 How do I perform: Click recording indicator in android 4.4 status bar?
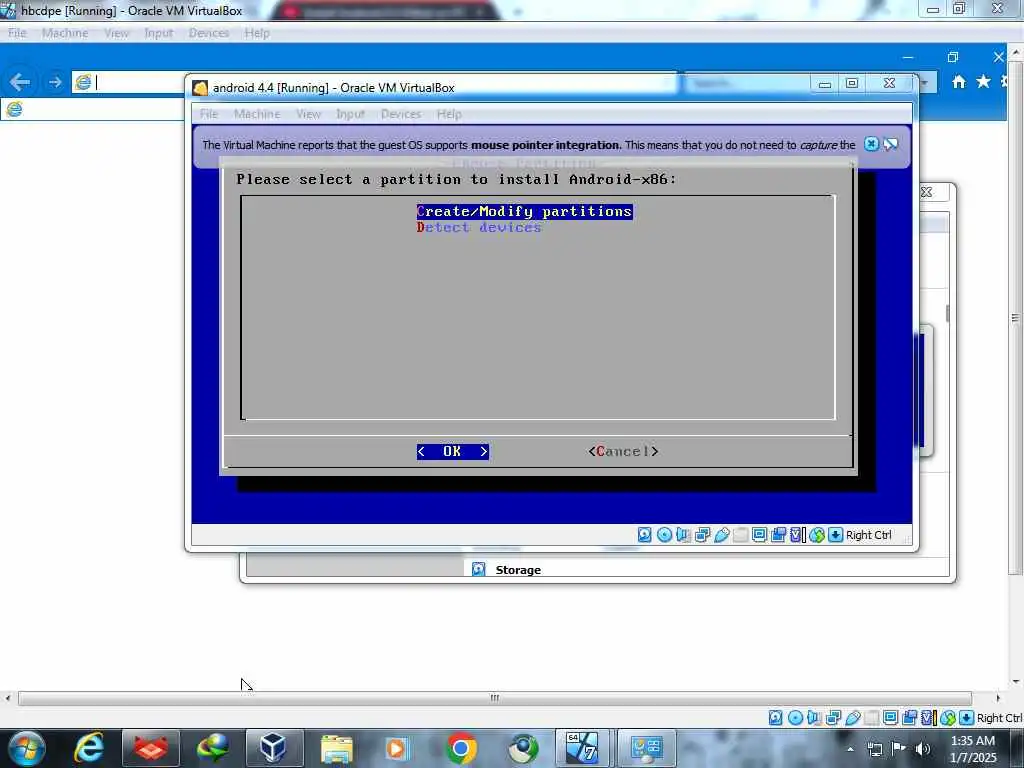tap(778, 535)
